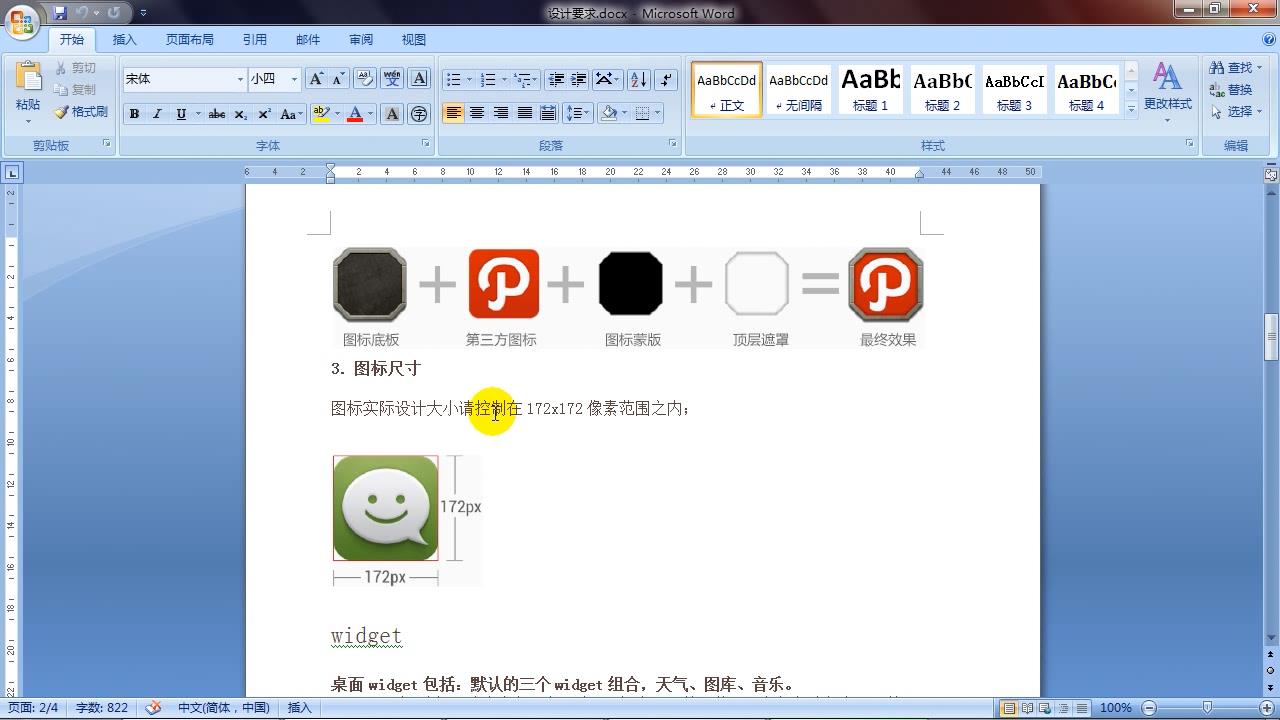Screen dimensions: 1280x720
Task: Save document with quick access save icon
Action: [x=59, y=13]
